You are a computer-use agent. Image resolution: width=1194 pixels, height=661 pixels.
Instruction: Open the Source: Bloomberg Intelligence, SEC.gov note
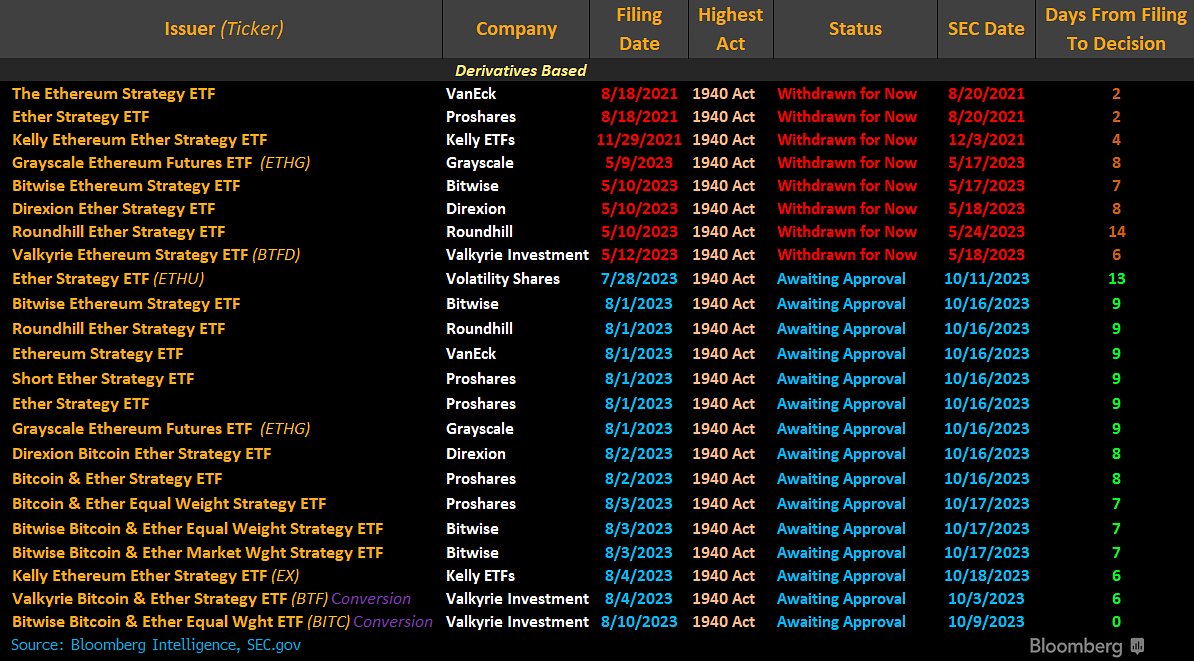[156, 645]
